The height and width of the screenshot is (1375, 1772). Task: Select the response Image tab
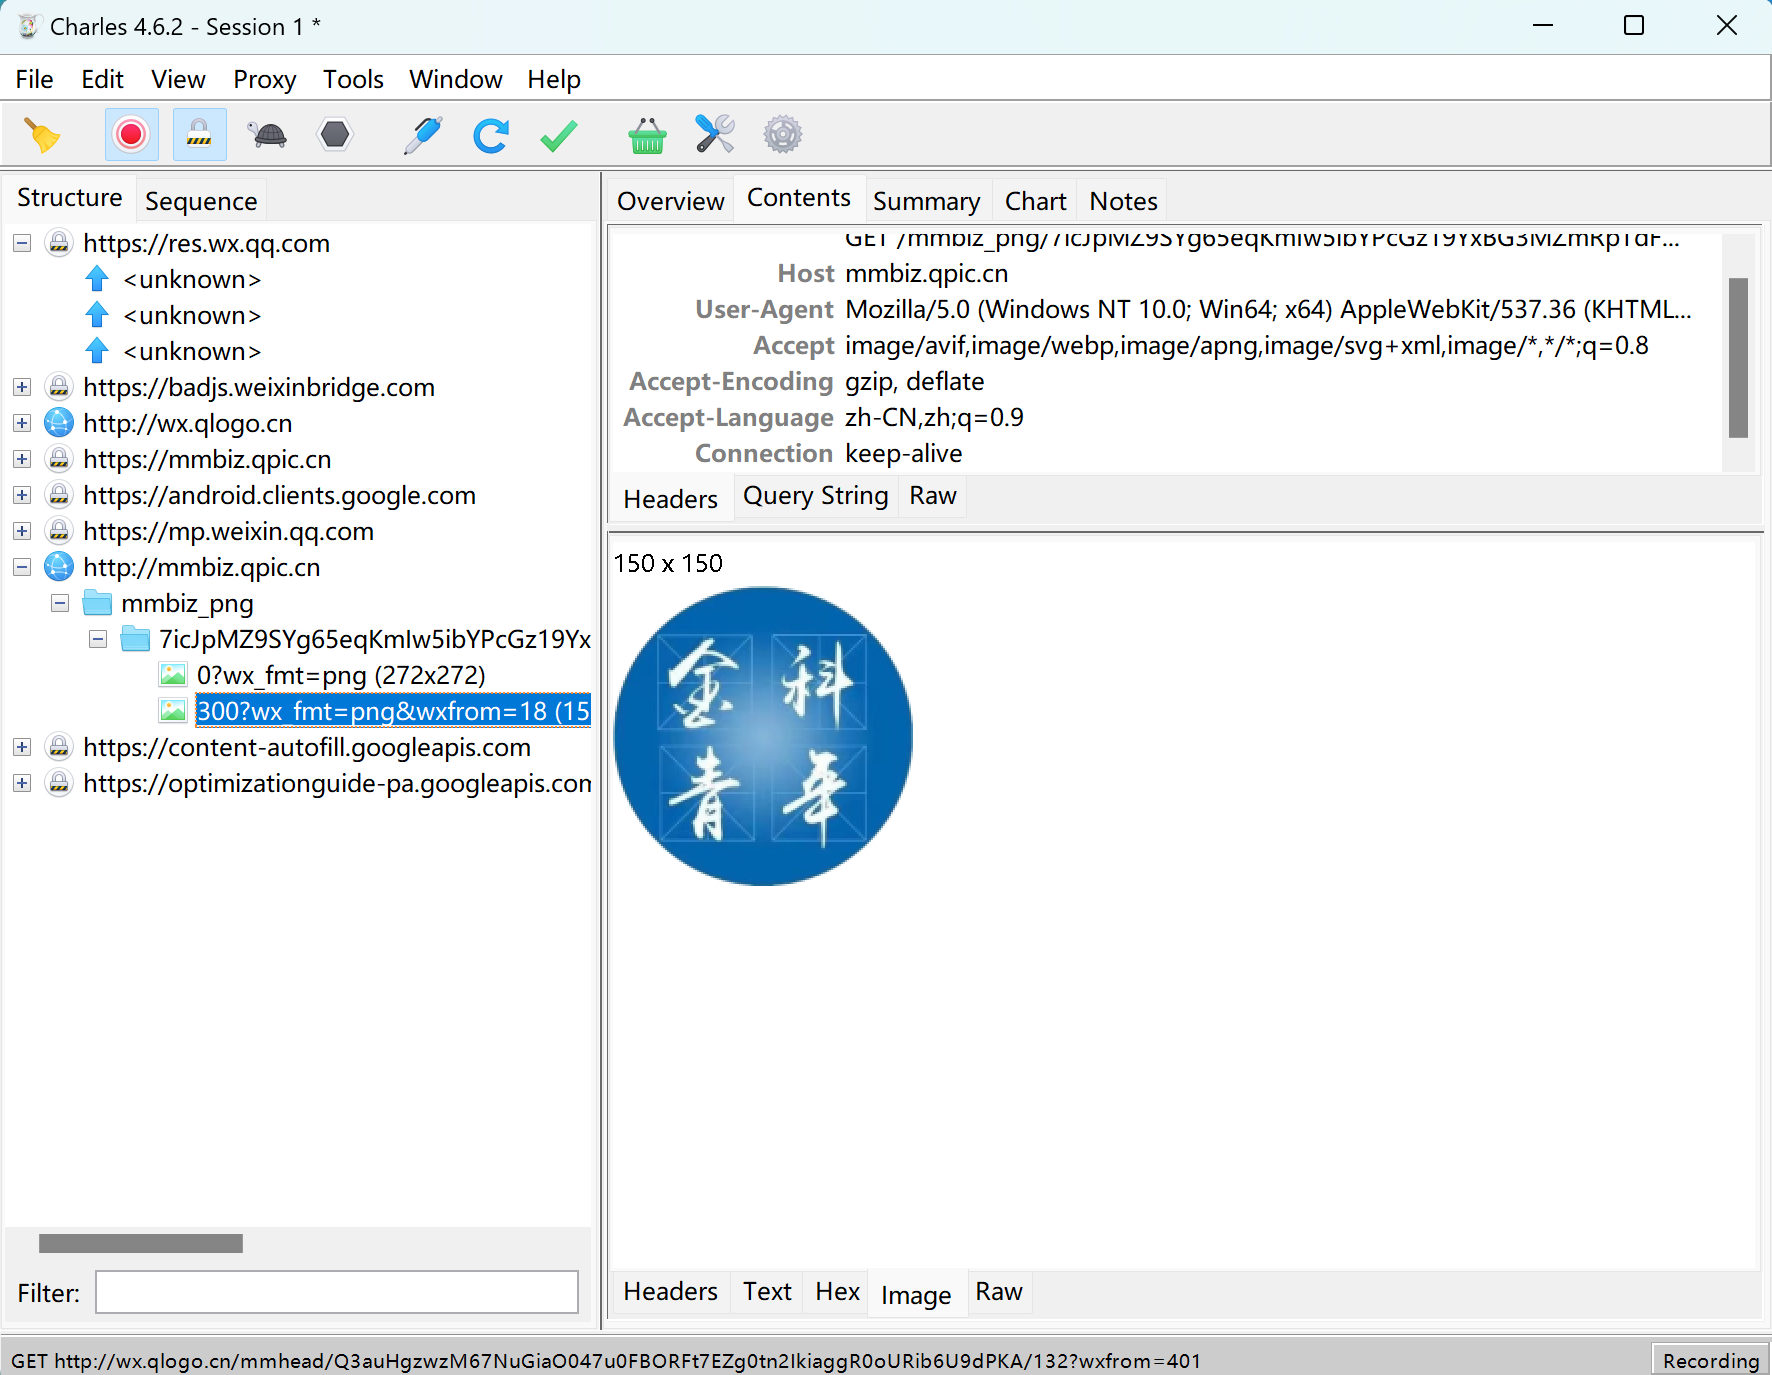916,1295
